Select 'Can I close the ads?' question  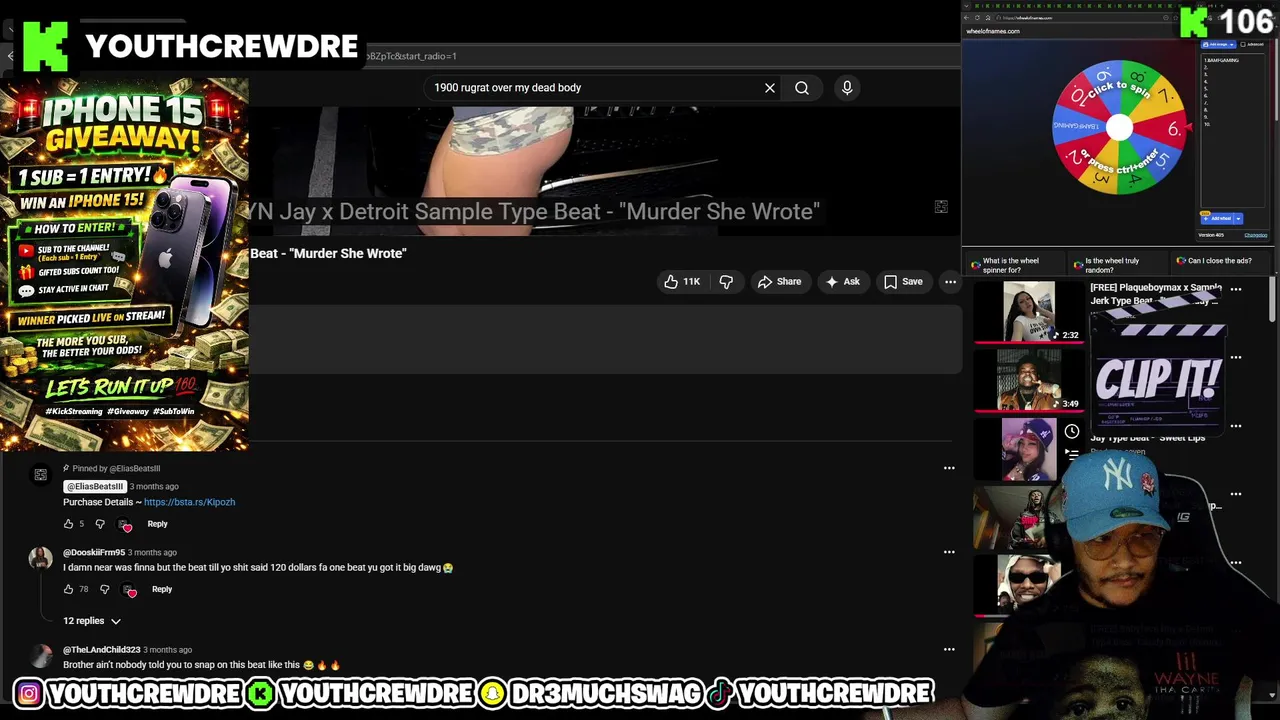point(1219,261)
